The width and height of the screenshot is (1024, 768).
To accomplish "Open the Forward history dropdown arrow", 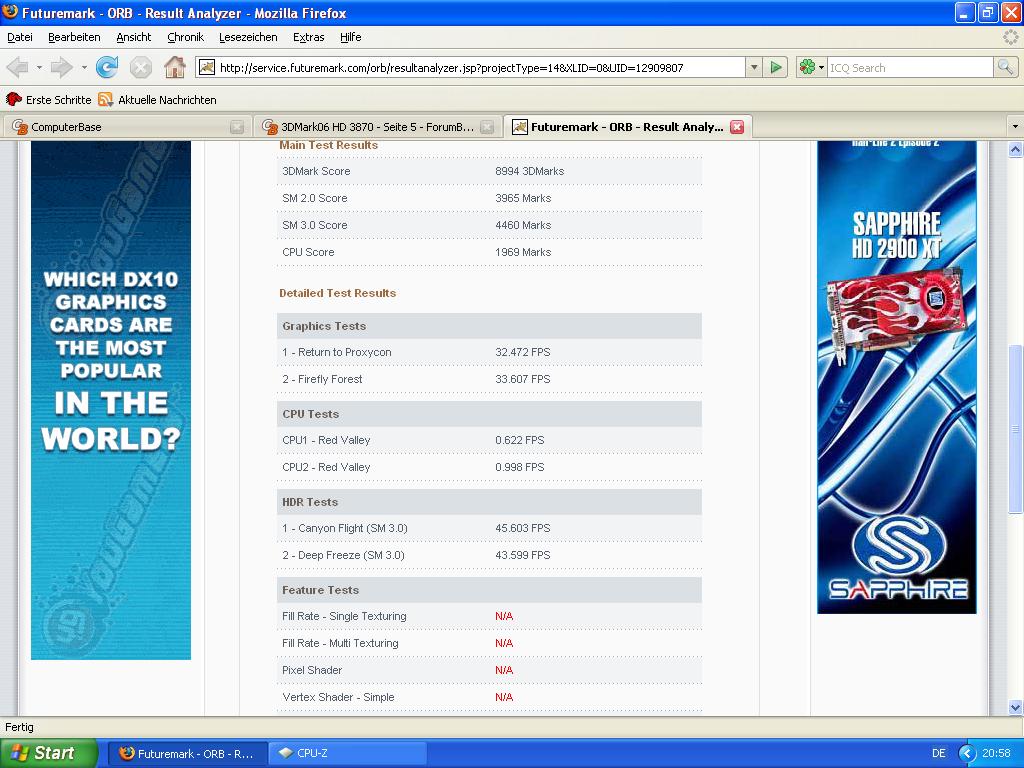I will 84,67.
